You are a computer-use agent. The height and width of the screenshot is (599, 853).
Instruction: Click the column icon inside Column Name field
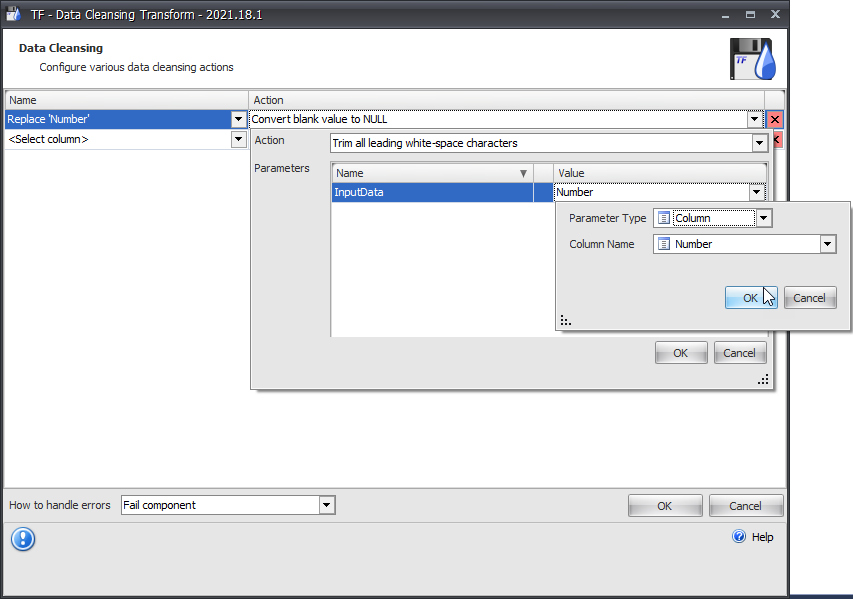(664, 243)
